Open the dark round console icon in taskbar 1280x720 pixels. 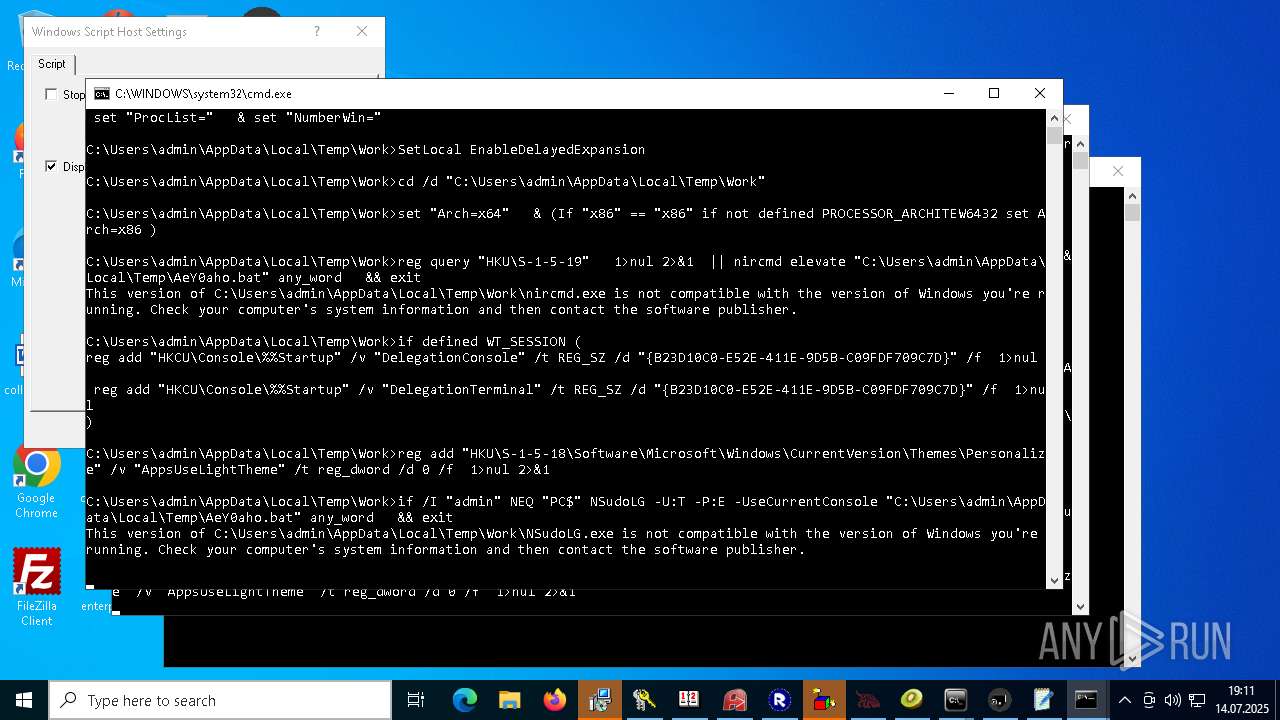[x=999, y=700]
